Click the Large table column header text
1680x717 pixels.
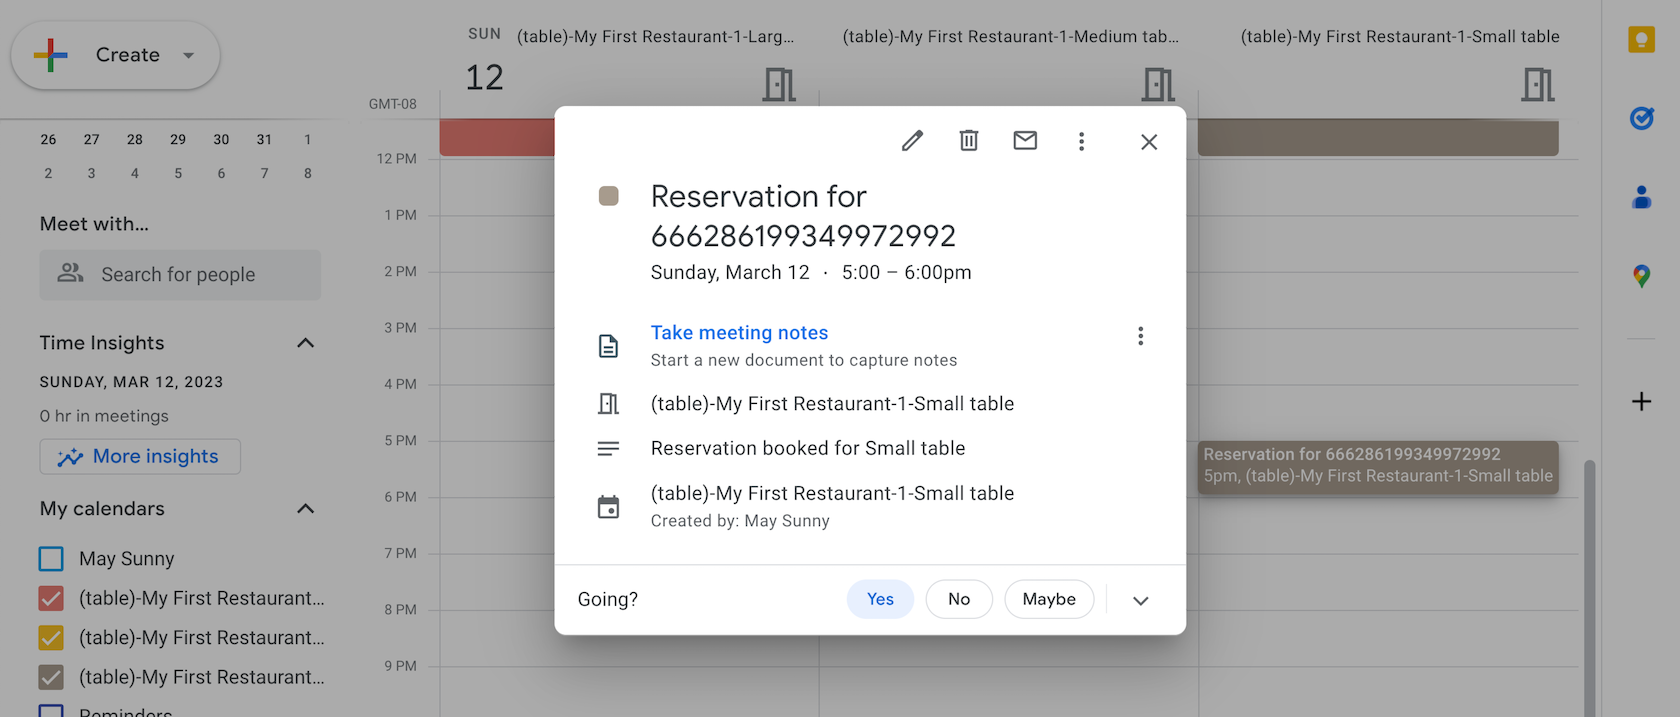pyautogui.click(x=656, y=37)
